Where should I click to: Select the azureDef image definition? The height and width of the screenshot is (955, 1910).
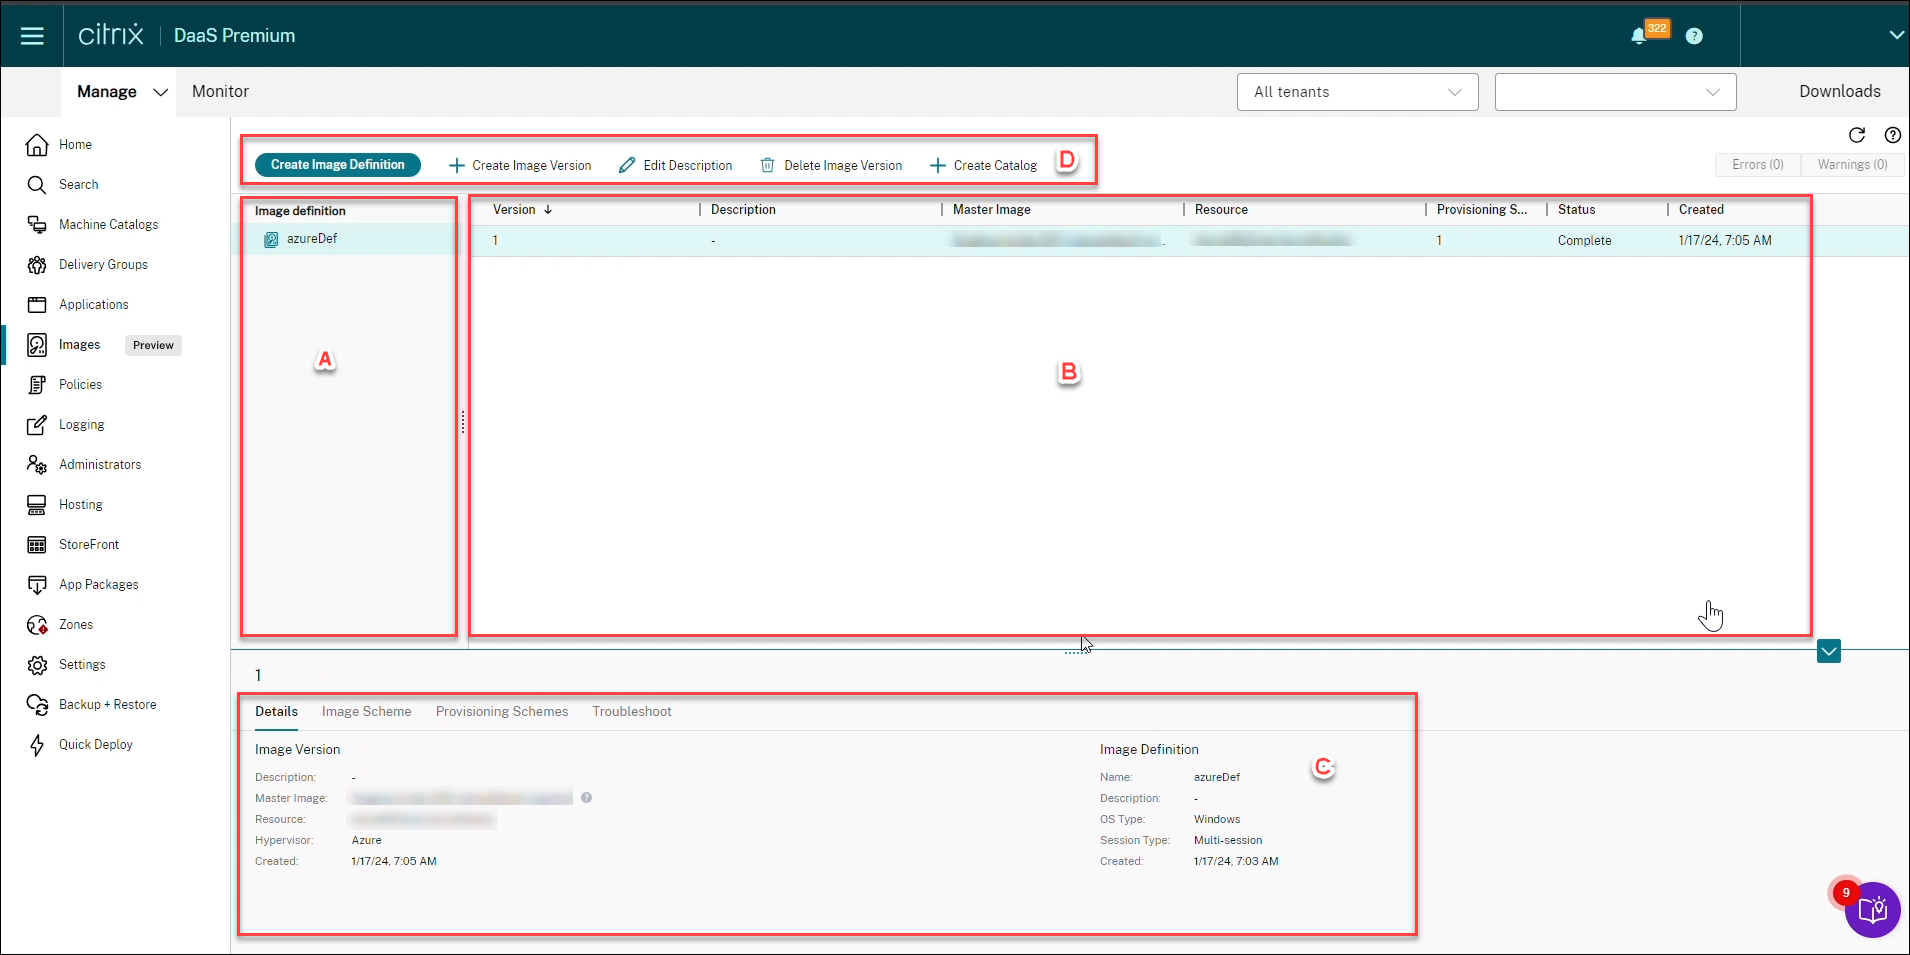coord(311,239)
